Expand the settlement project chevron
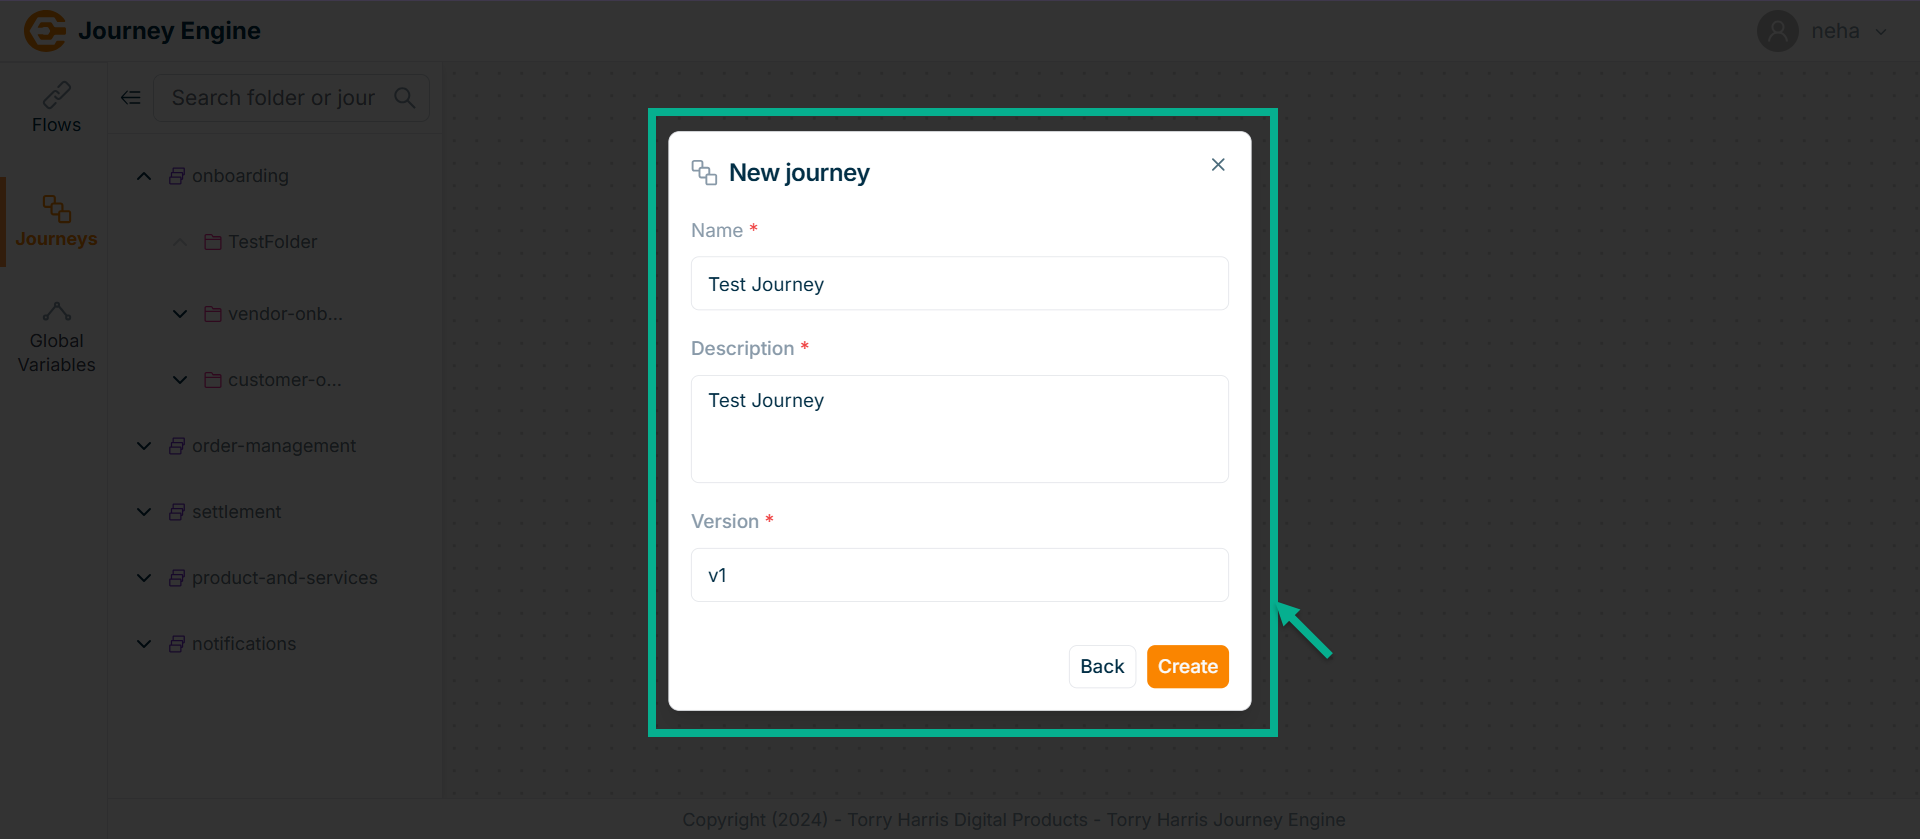Image resolution: width=1920 pixels, height=839 pixels. 144,512
